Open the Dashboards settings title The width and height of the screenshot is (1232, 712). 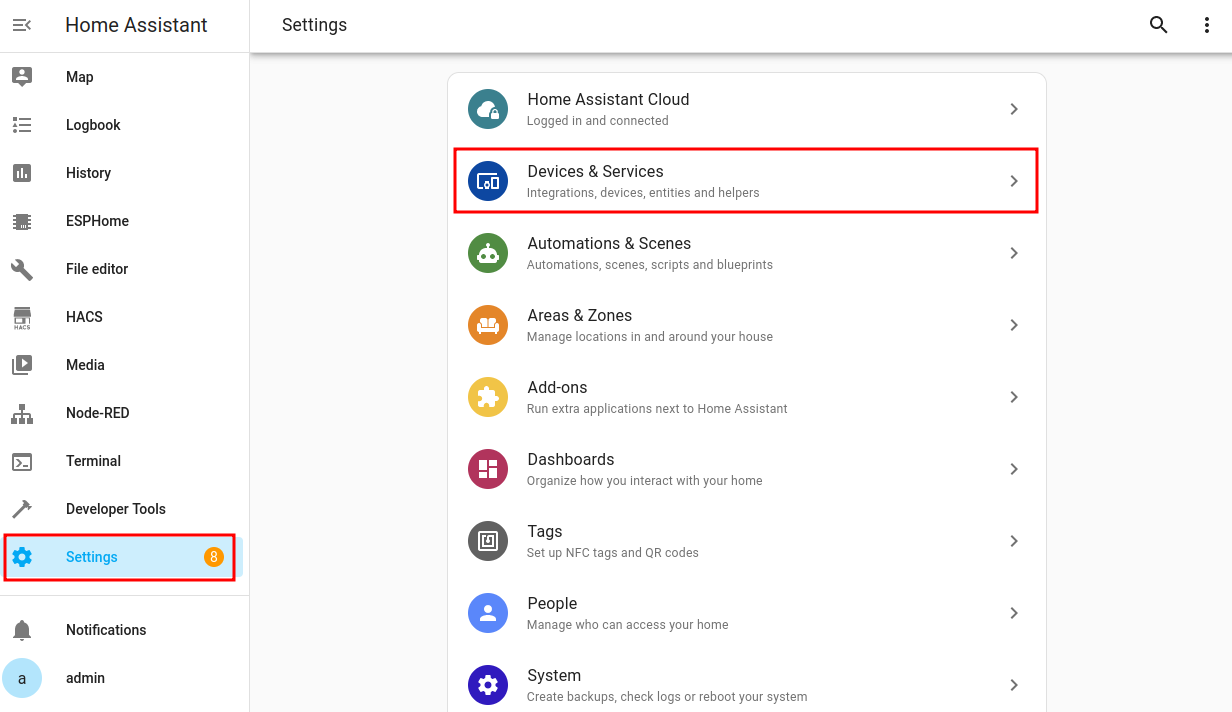(570, 459)
